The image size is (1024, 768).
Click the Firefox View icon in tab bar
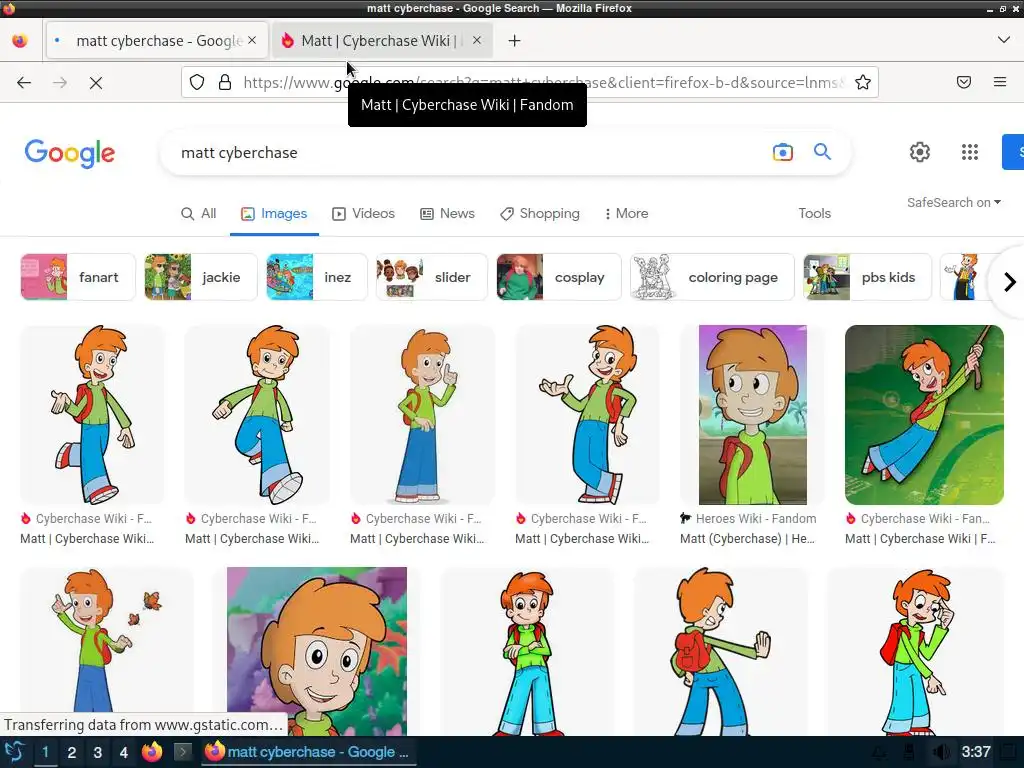point(20,40)
